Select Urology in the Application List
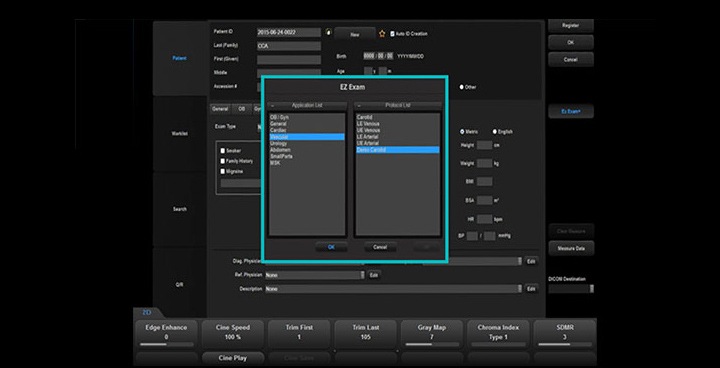This screenshot has width=720, height=368. click(307, 143)
